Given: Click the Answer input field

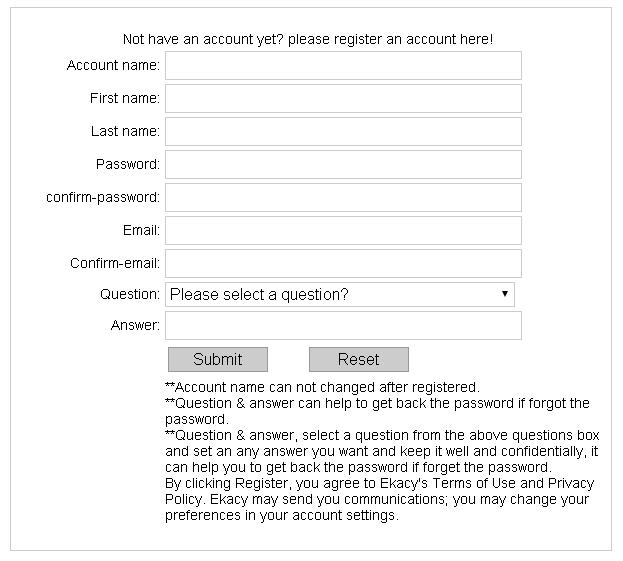Looking at the screenshot, I should [x=343, y=326].
